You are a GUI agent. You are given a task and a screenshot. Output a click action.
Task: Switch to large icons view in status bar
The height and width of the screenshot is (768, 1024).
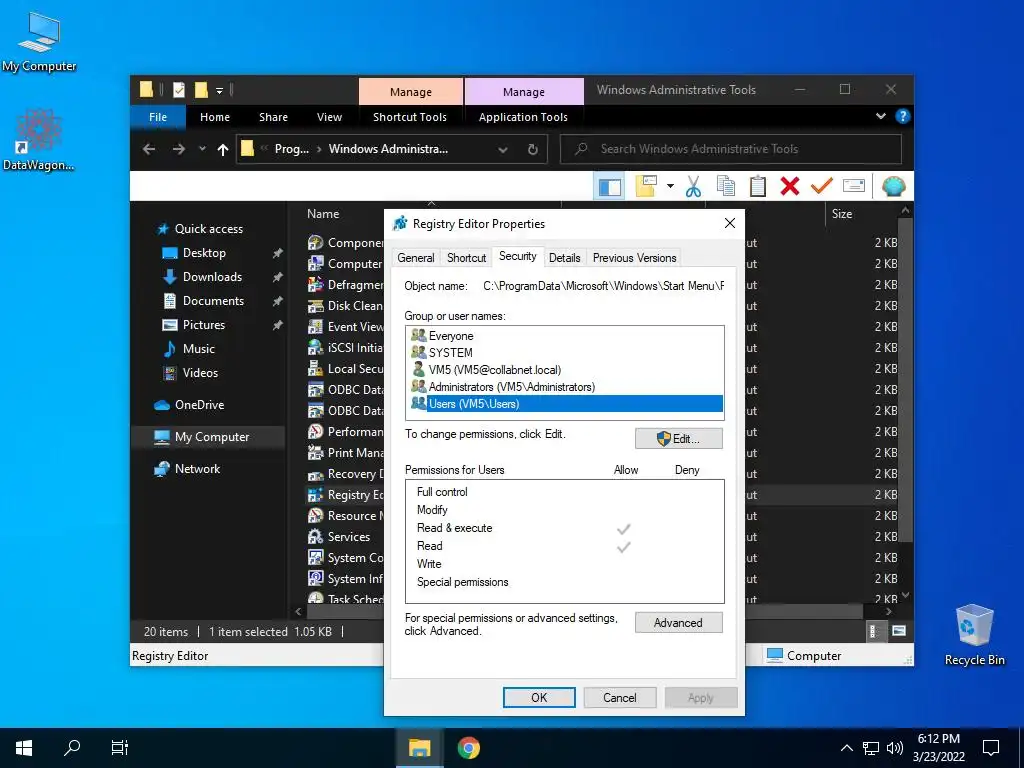(899, 631)
